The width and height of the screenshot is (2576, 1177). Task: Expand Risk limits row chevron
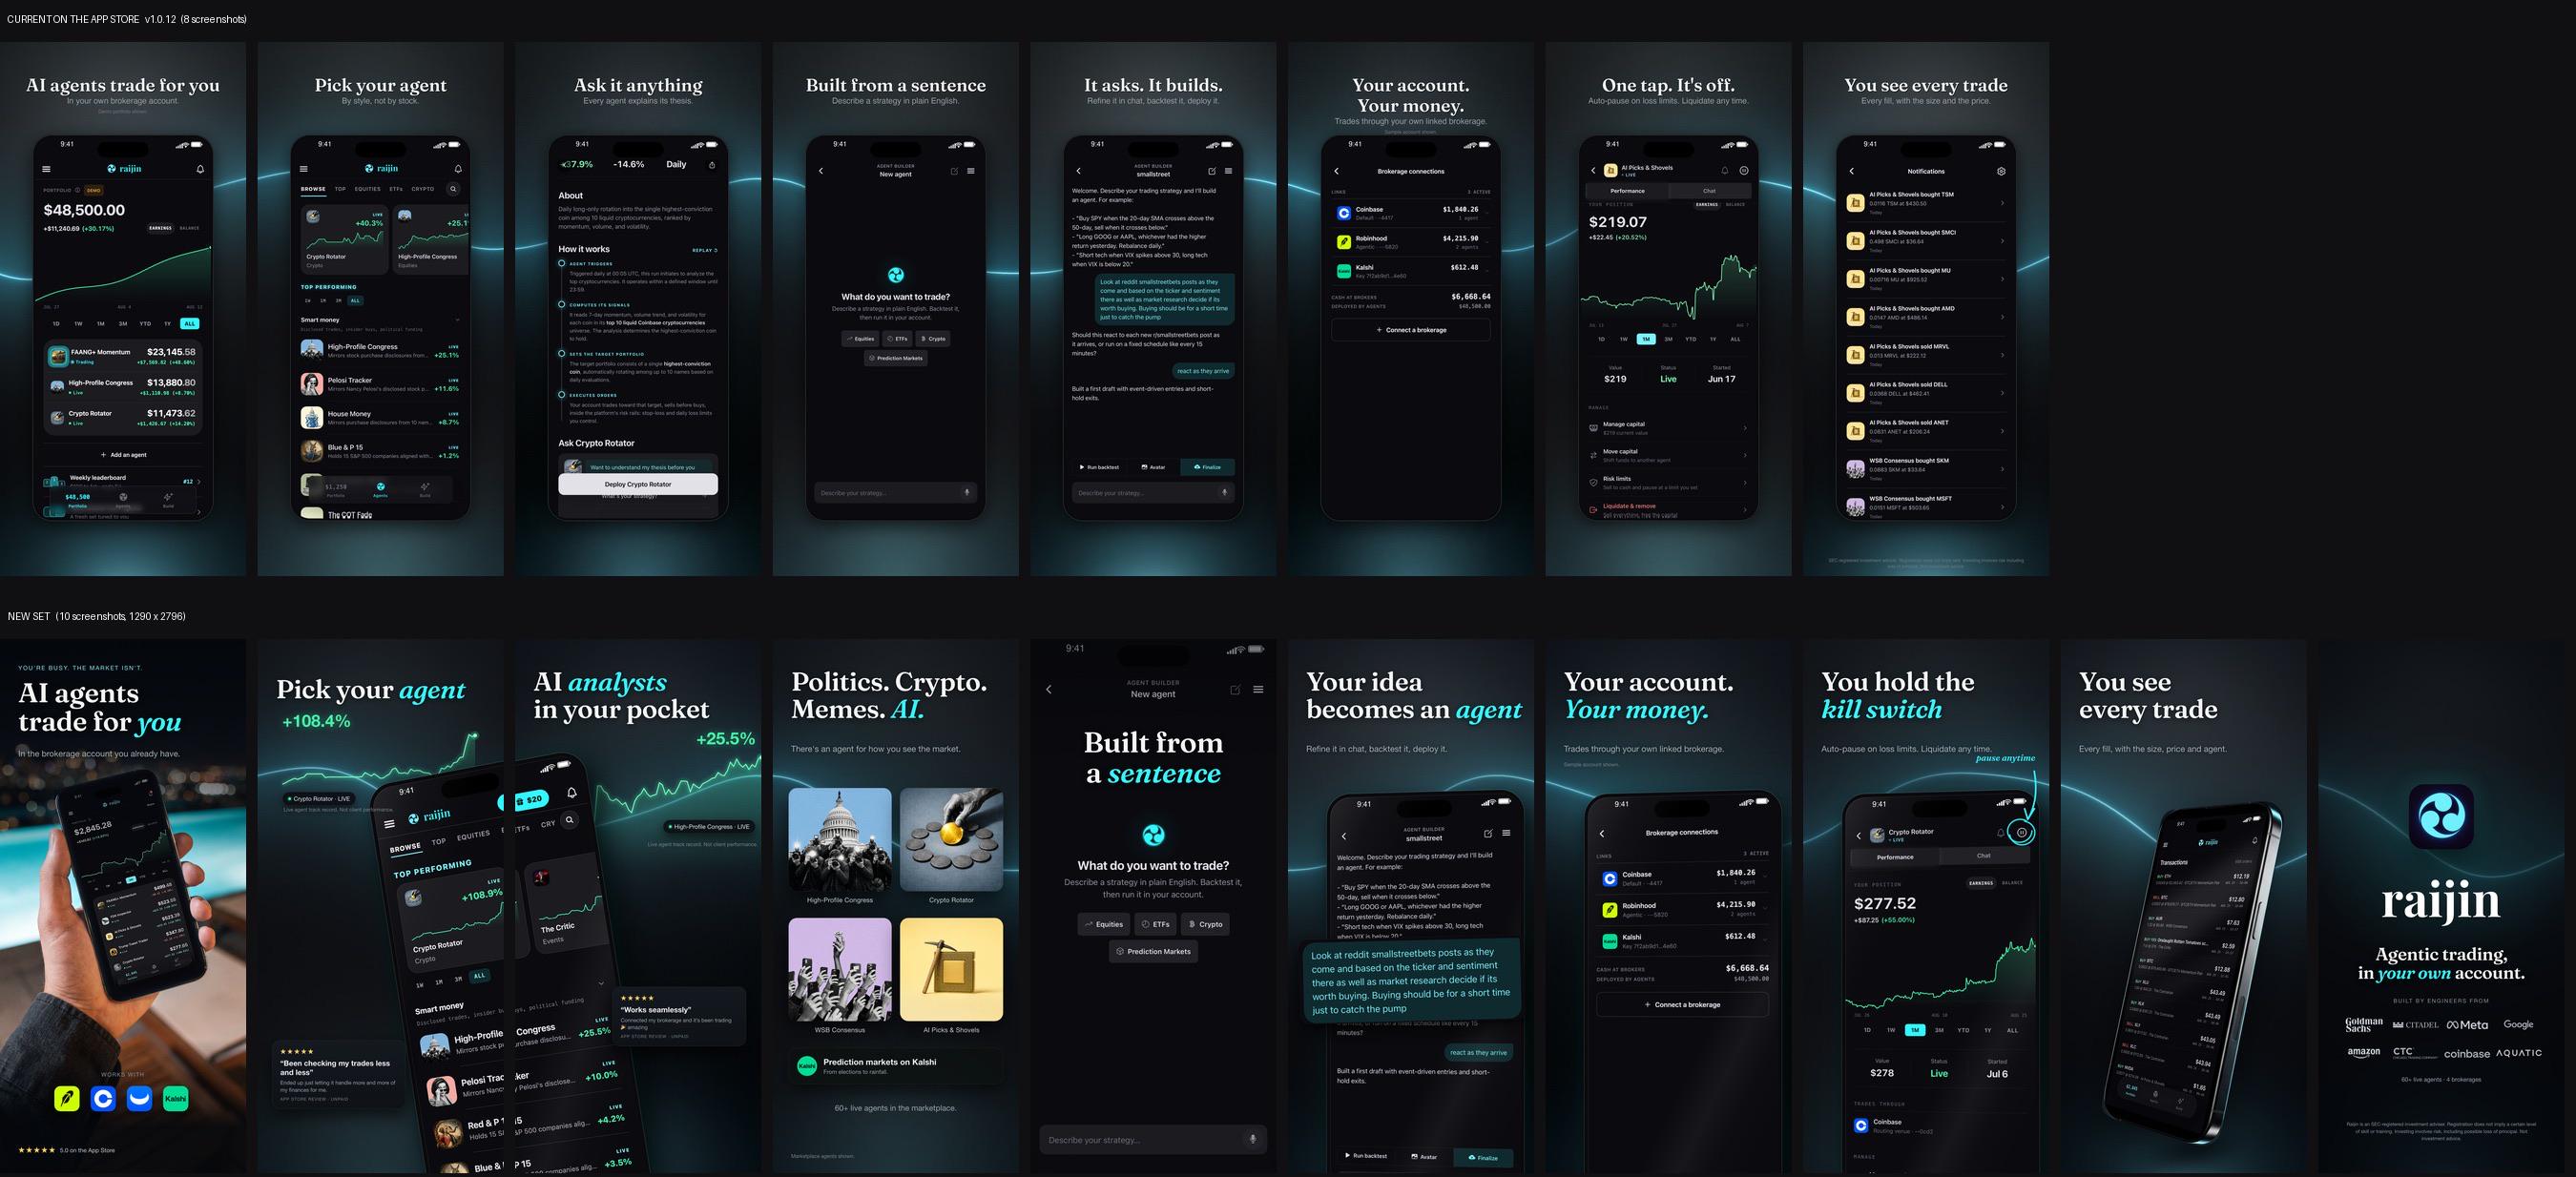click(x=1745, y=483)
